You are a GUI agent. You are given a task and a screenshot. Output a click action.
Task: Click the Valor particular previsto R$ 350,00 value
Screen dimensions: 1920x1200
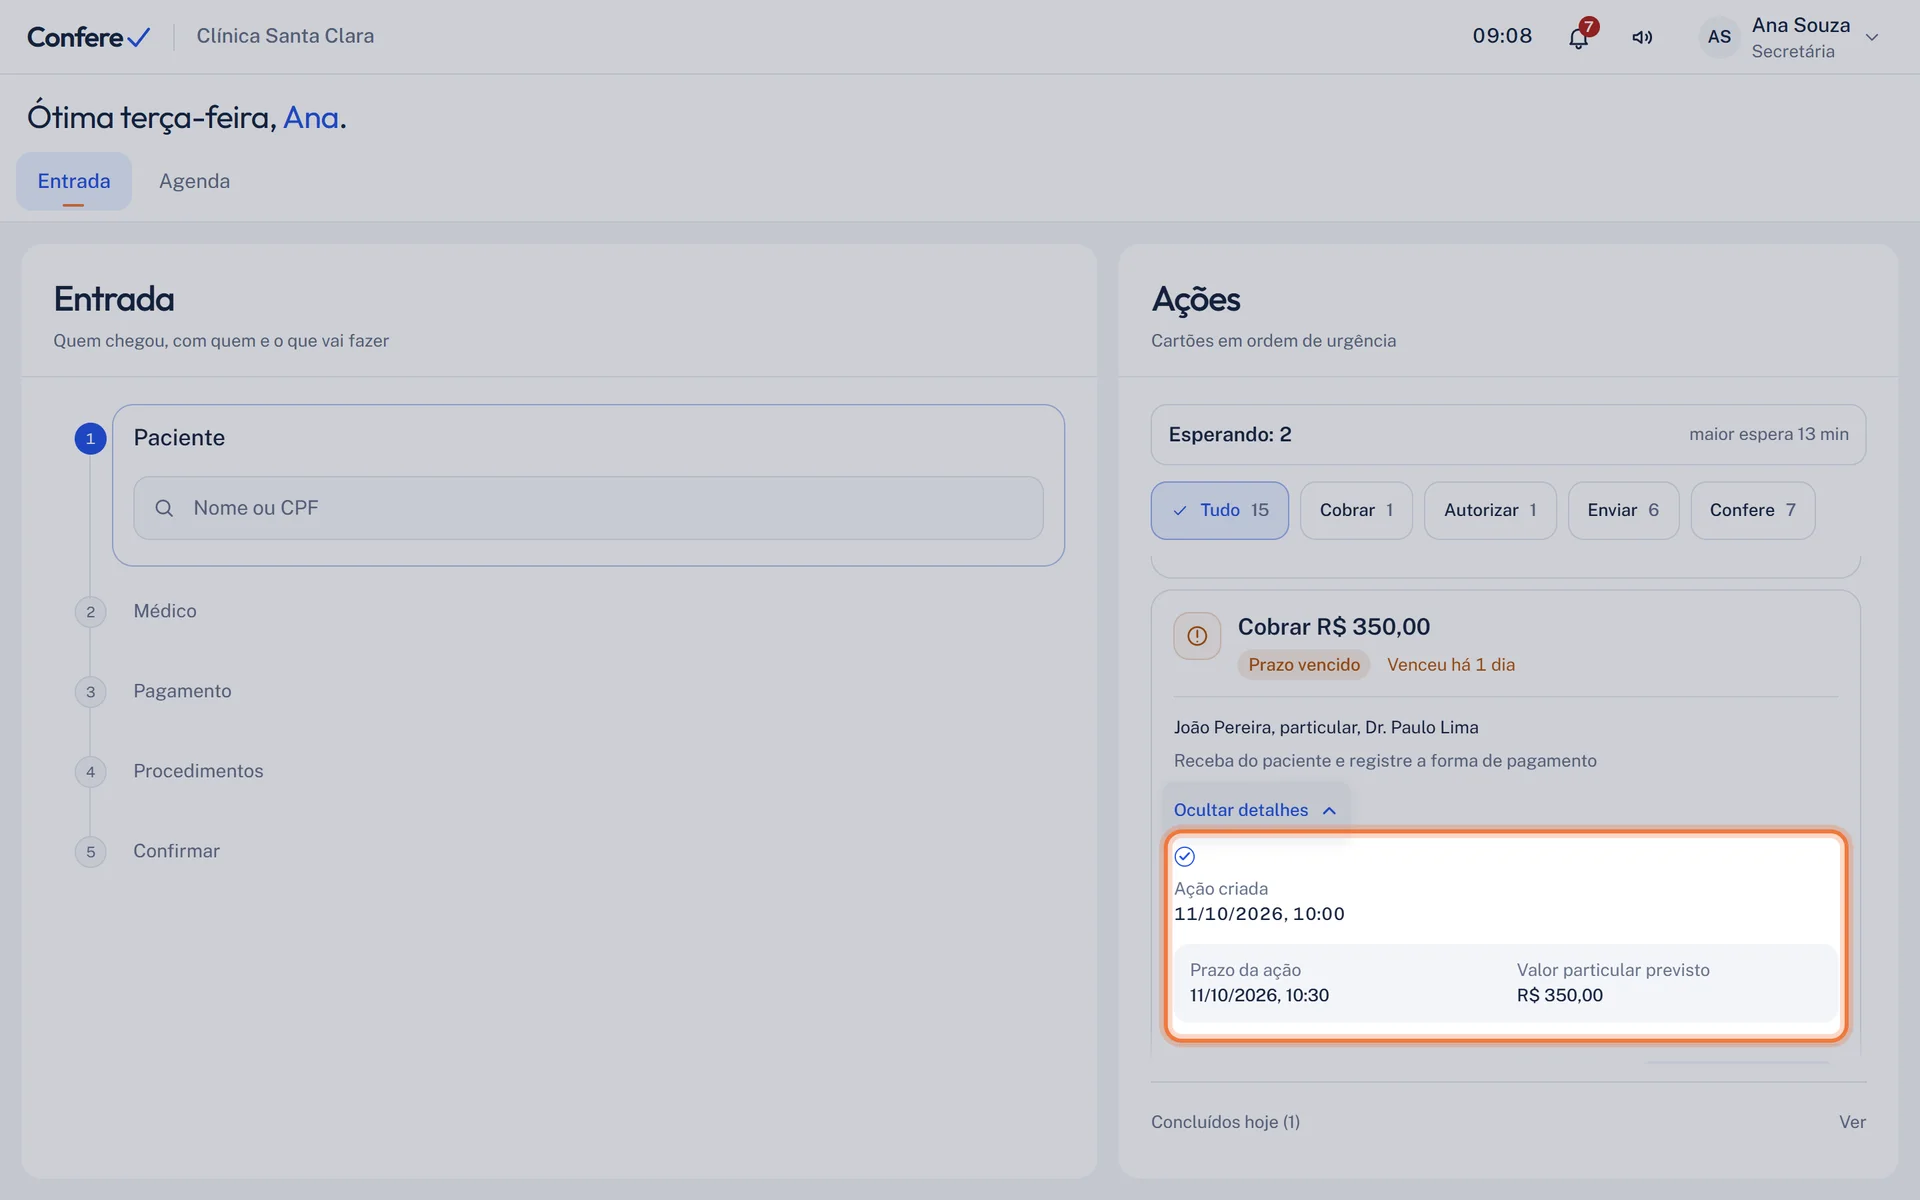point(1559,995)
